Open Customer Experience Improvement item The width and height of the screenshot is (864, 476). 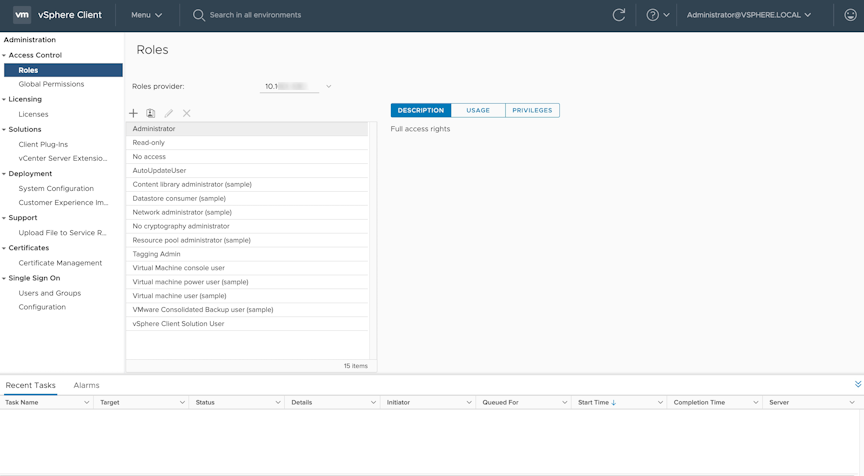coord(63,202)
